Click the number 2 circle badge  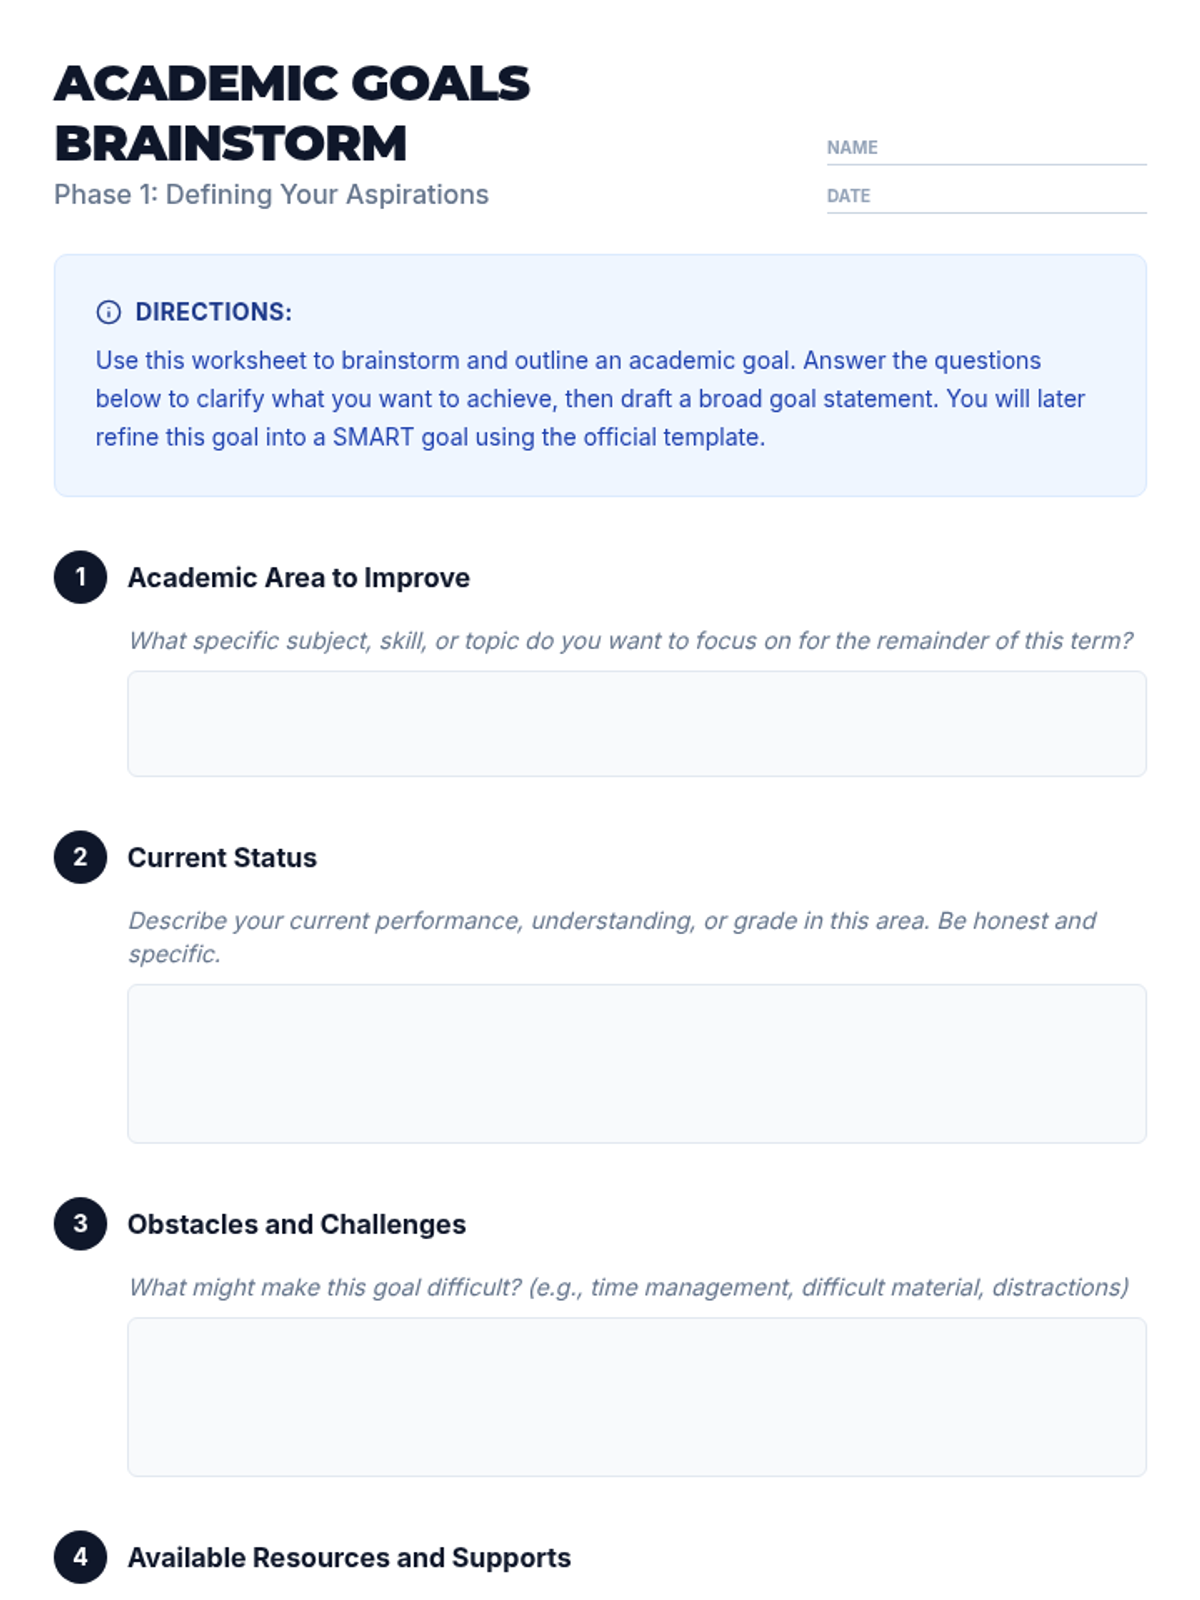[x=80, y=857]
